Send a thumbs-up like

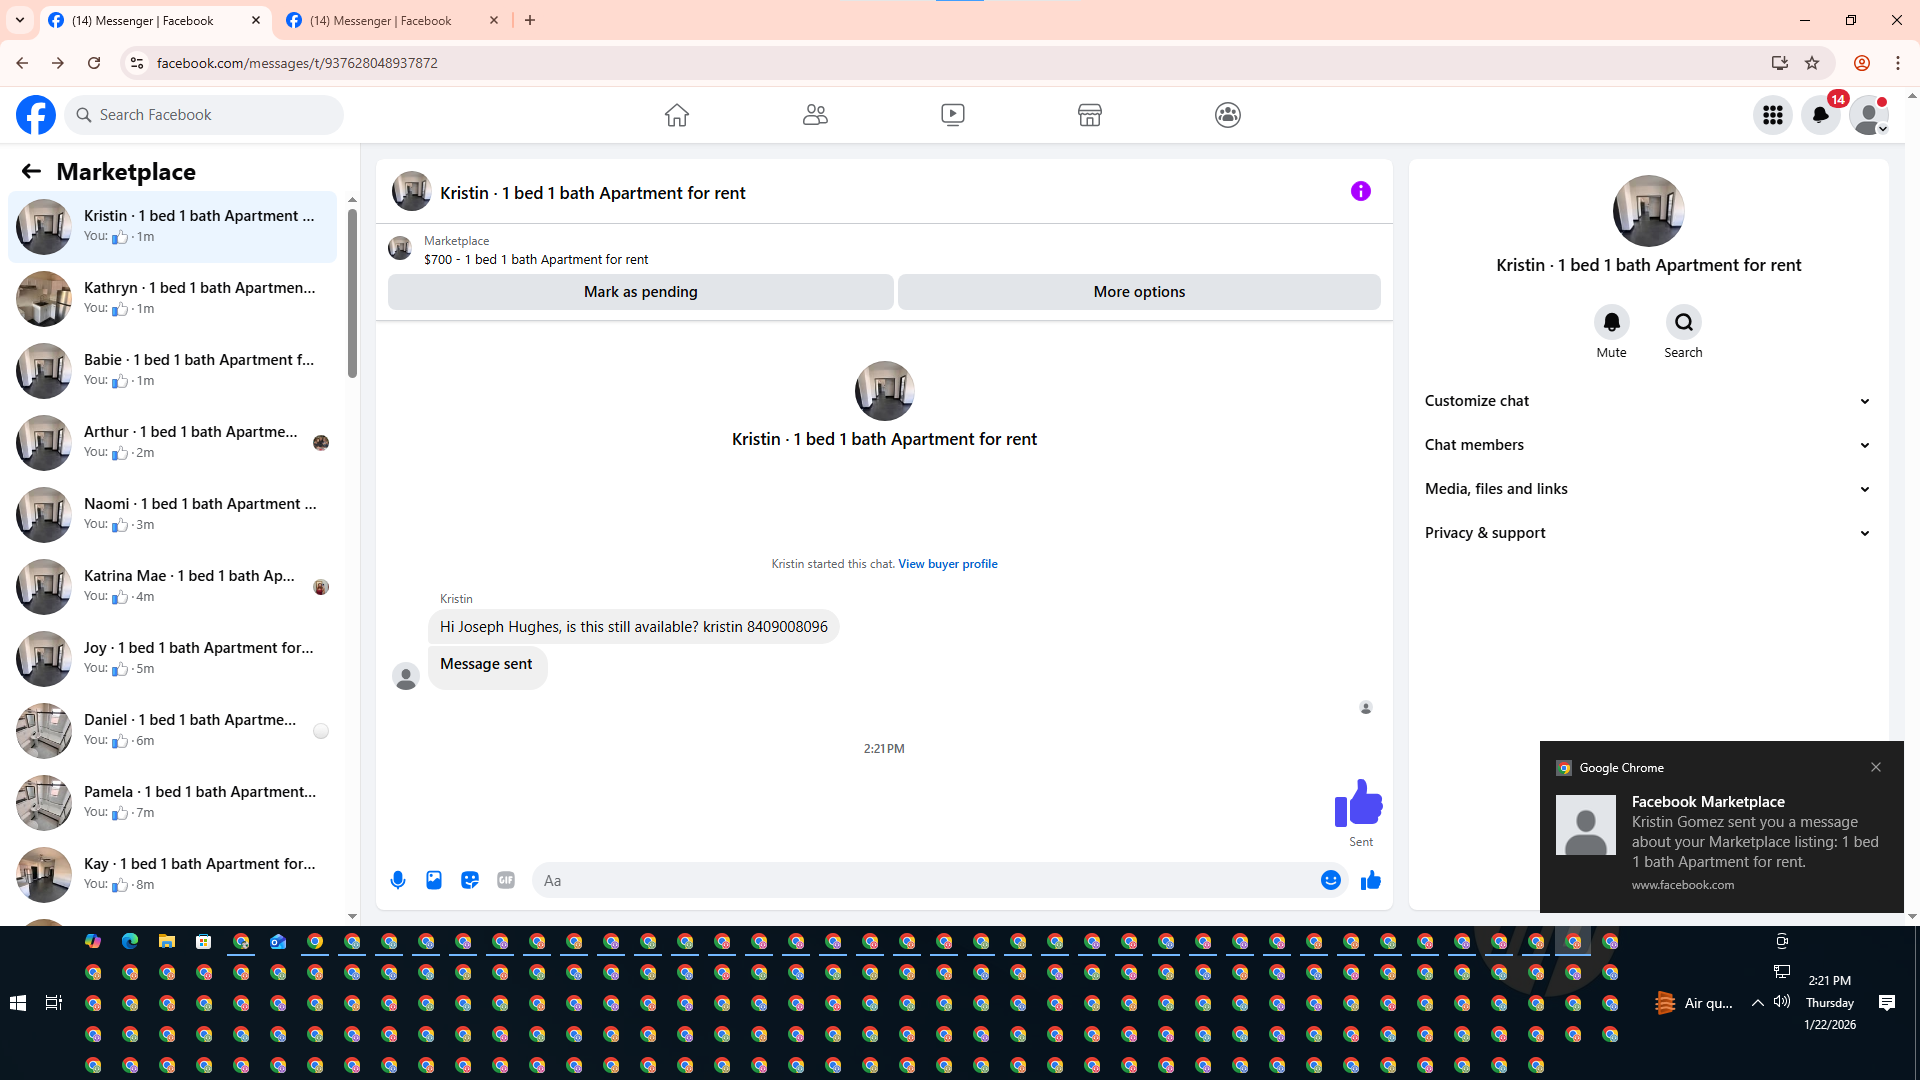click(x=1371, y=880)
